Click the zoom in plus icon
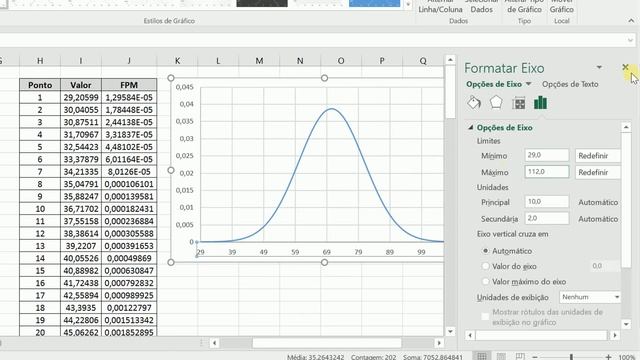 pos(608,357)
